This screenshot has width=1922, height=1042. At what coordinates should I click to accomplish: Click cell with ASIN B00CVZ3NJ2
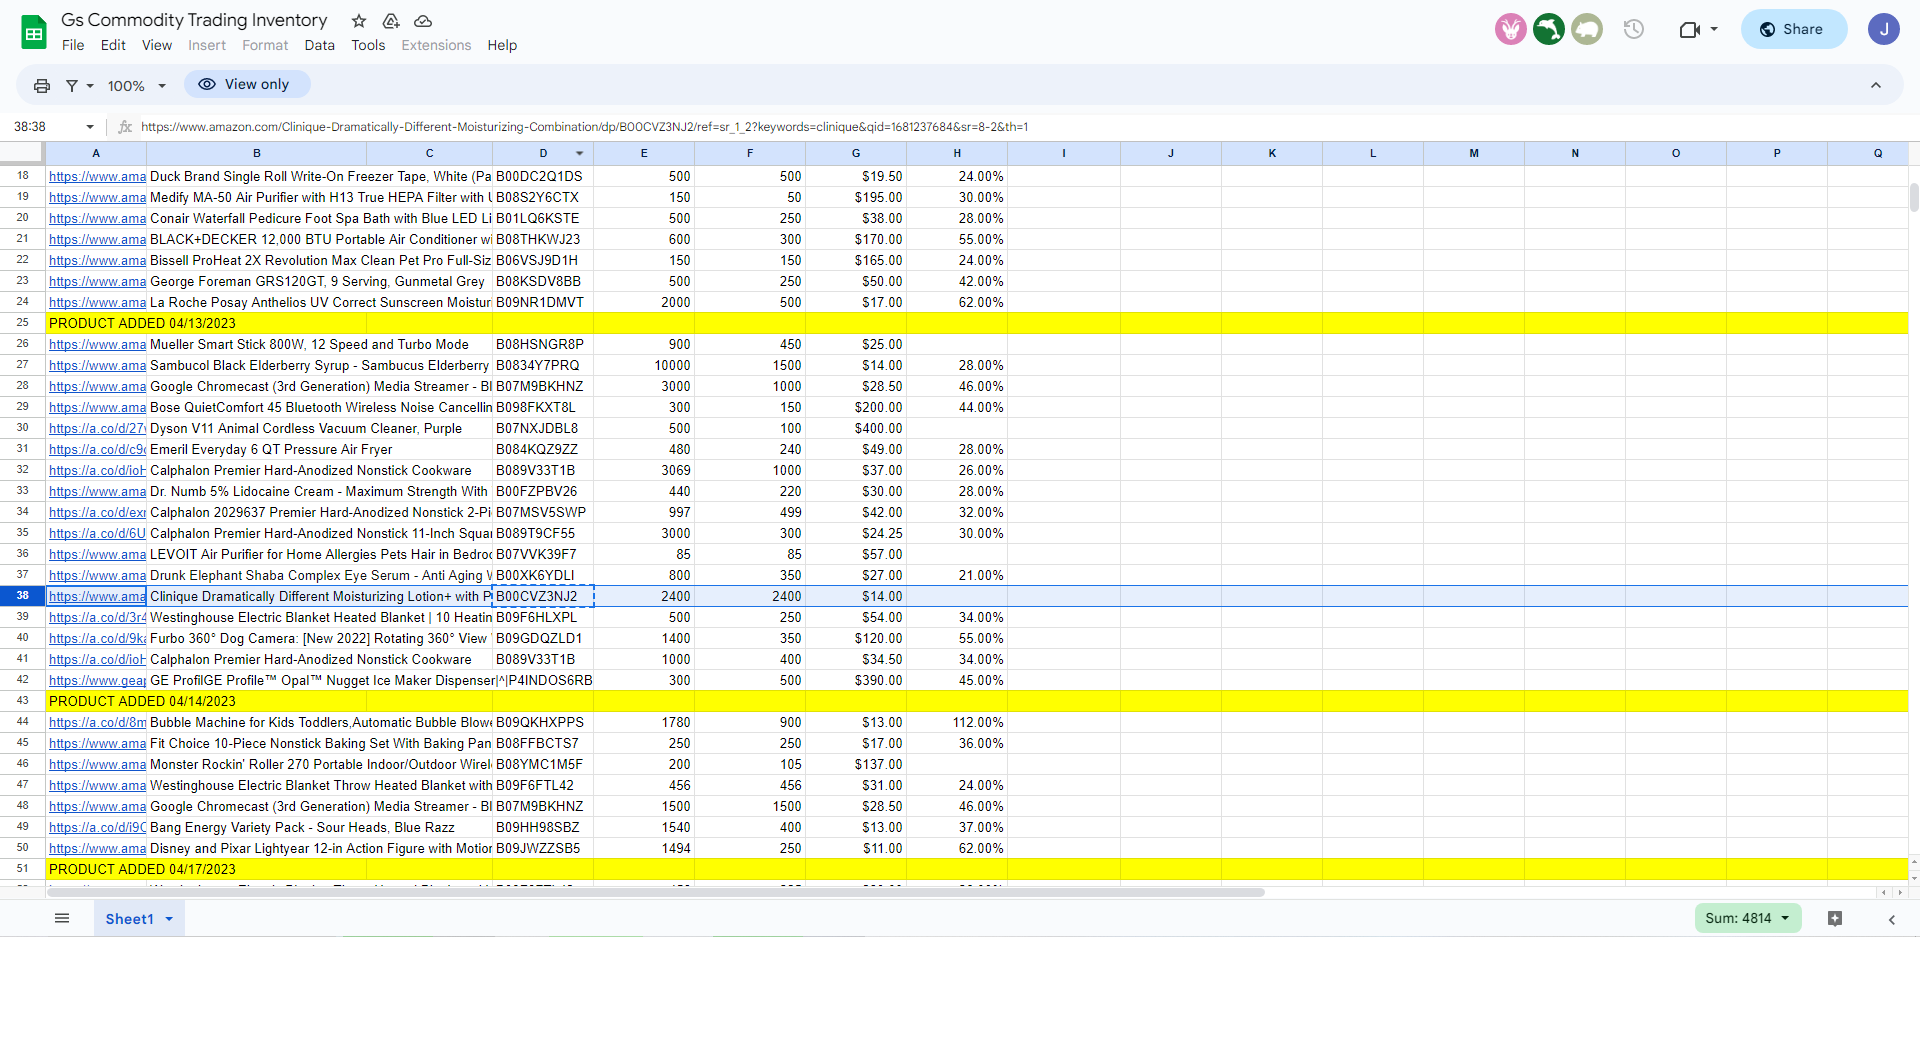pyautogui.click(x=543, y=596)
